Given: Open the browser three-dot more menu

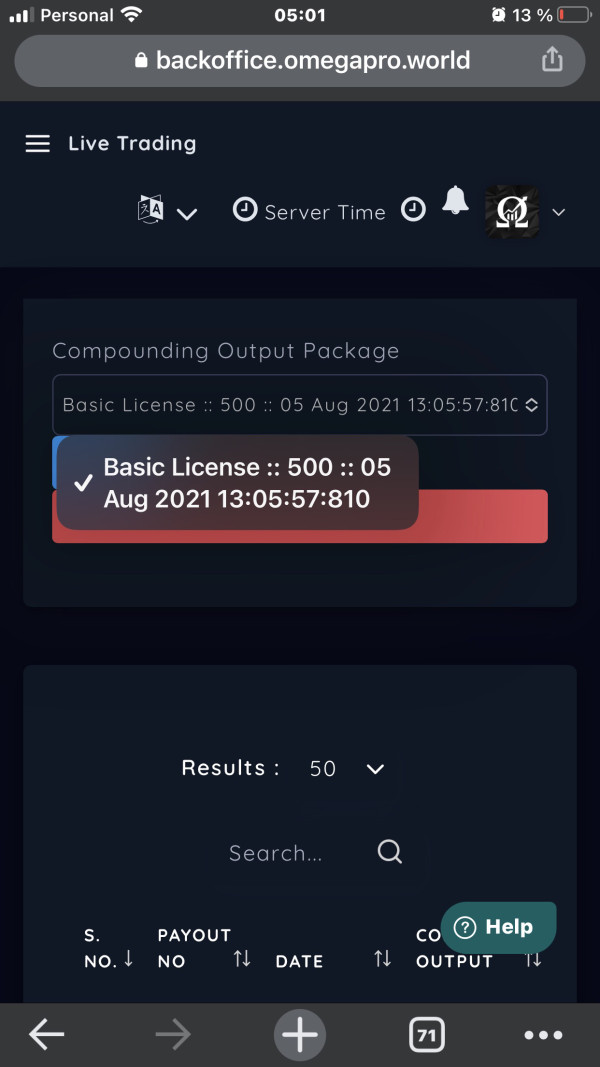Looking at the screenshot, I should click(544, 1035).
